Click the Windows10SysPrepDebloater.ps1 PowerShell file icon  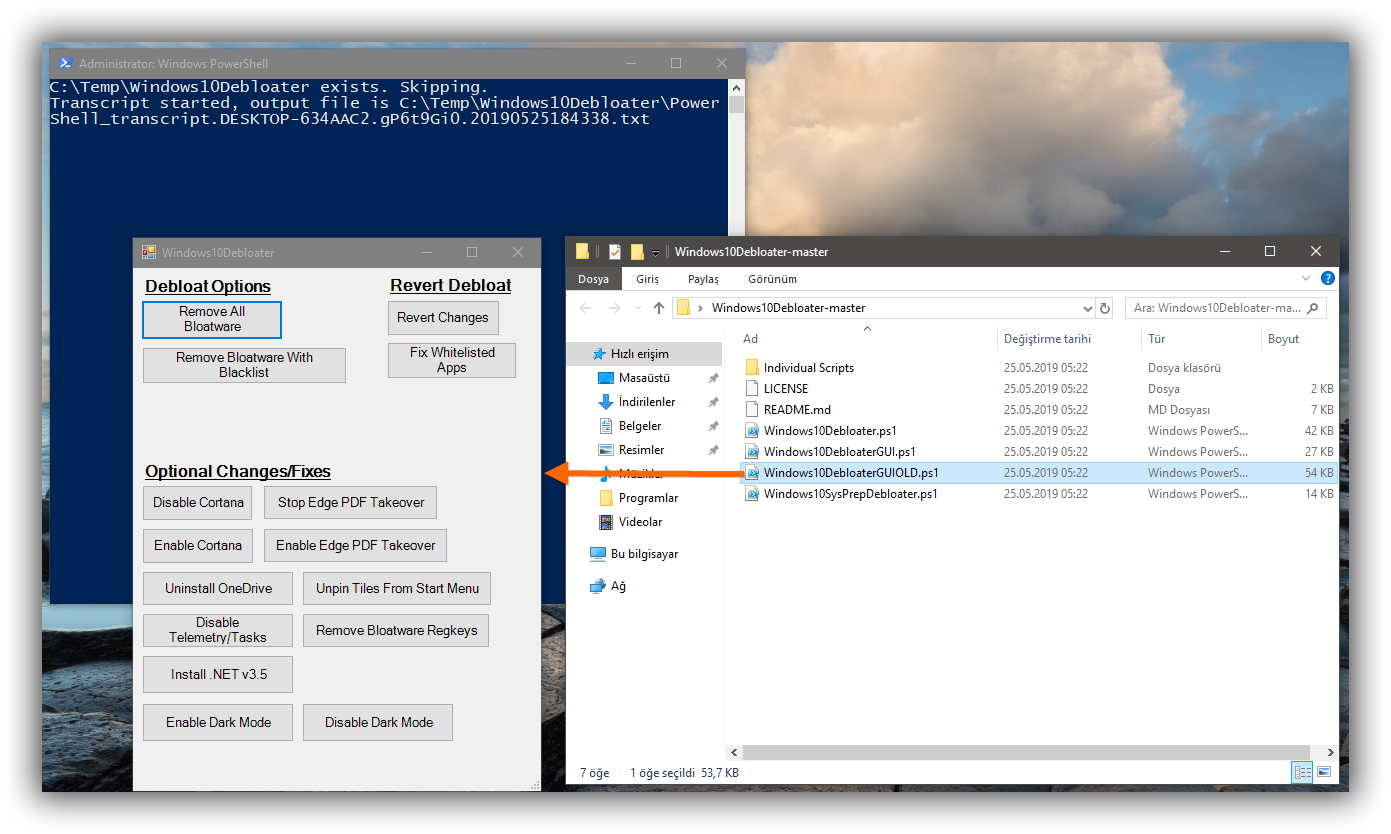pos(752,494)
